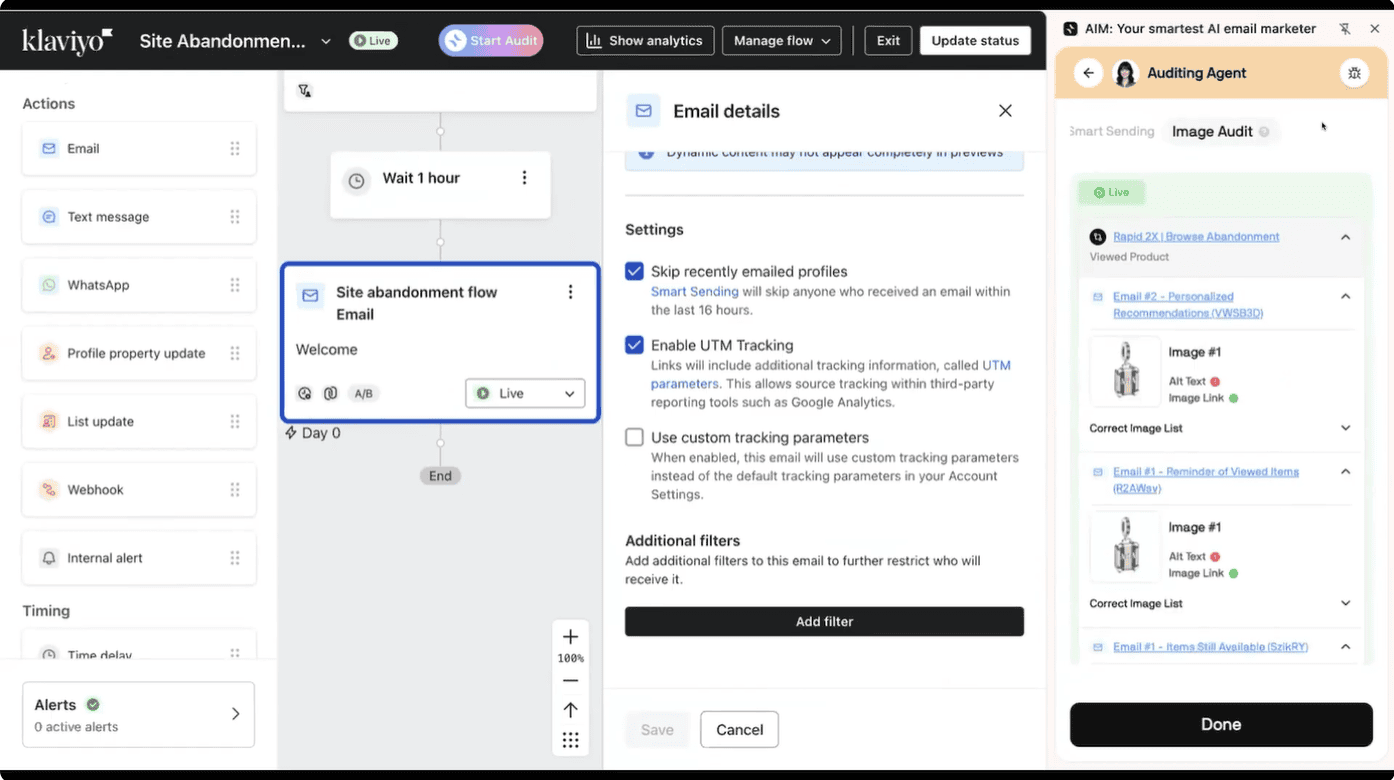1394x780 pixels.
Task: Switch to the Image Audit tab
Action: (1212, 131)
